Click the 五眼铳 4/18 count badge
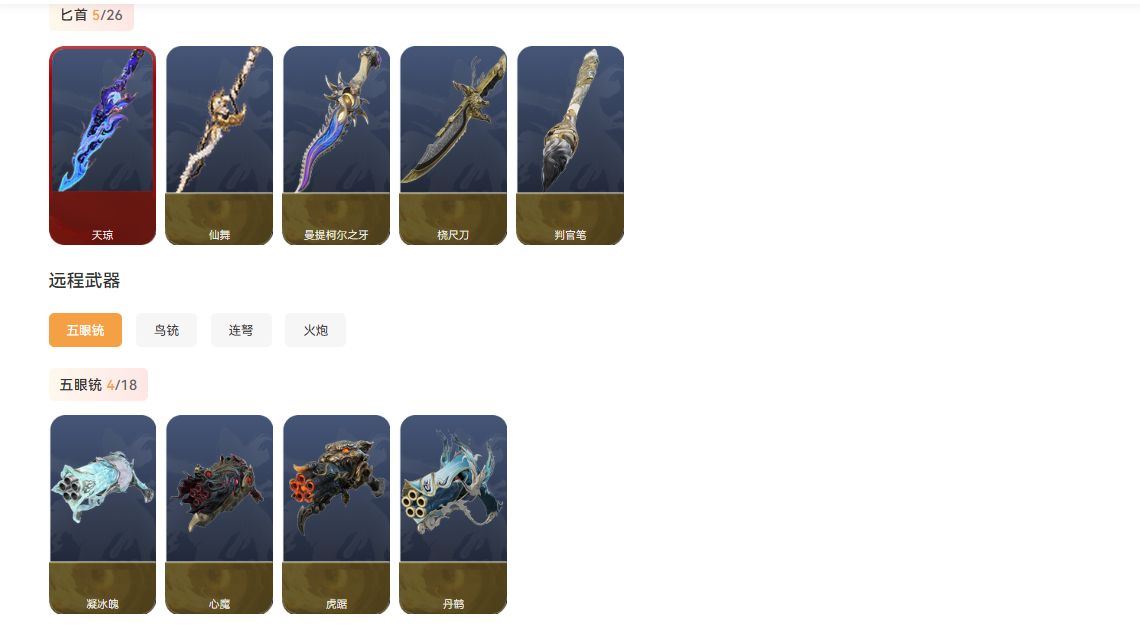Image resolution: width=1140 pixels, height=628 pixels. tap(98, 385)
